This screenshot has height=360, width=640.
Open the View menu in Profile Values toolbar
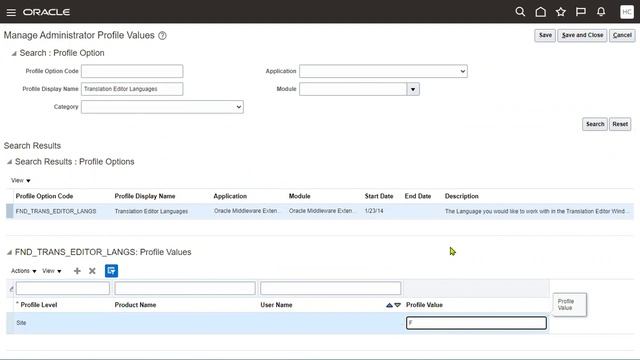tap(52, 271)
